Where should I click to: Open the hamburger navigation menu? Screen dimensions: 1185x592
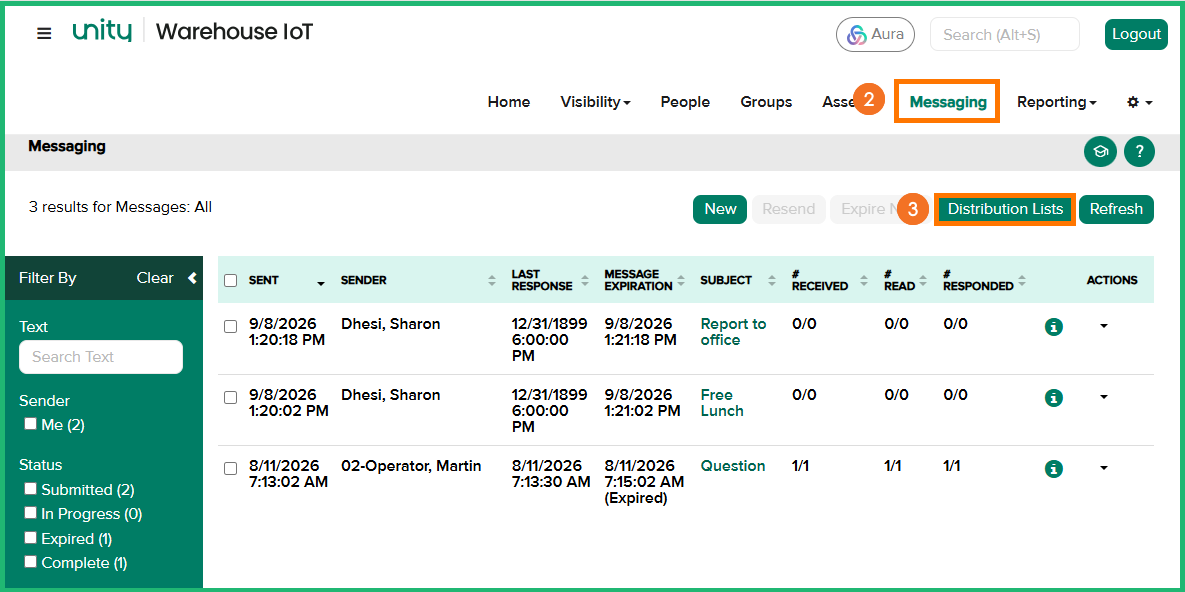[x=45, y=33]
